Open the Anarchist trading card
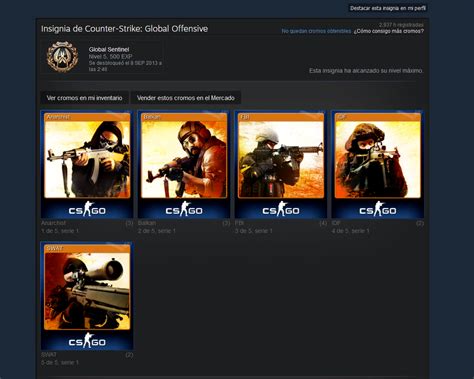 87,164
